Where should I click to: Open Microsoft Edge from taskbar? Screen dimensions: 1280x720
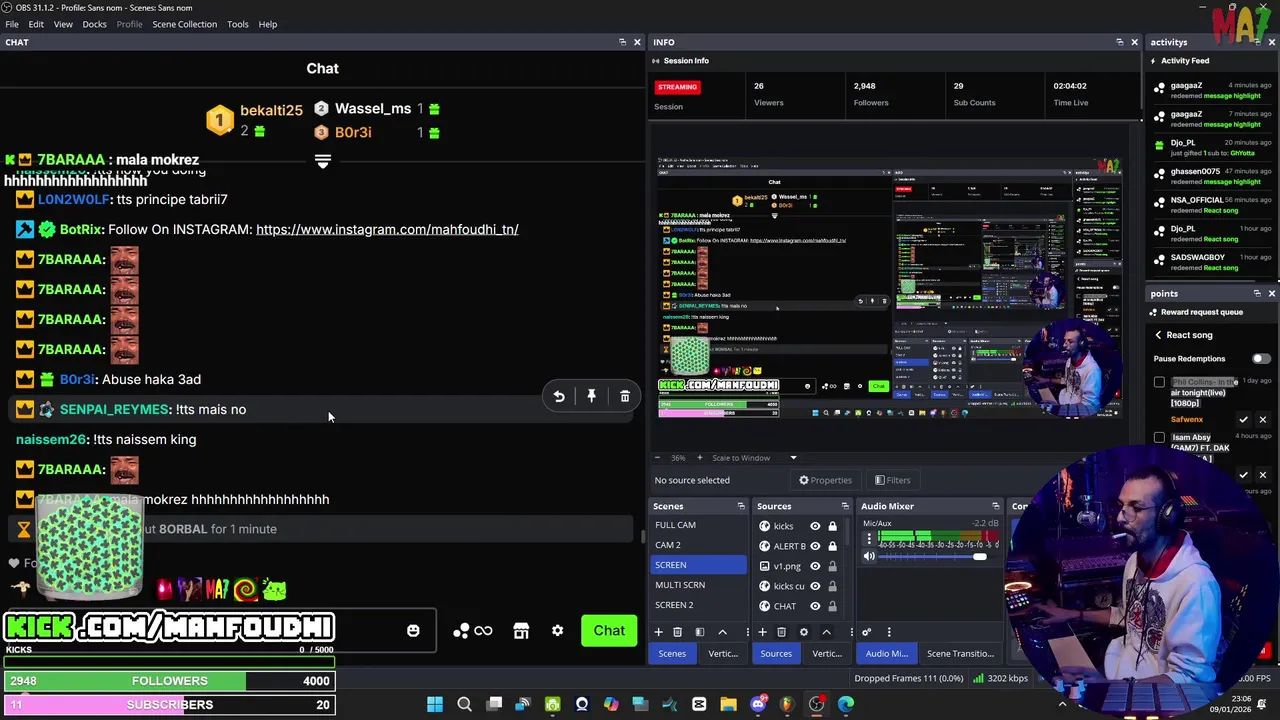click(846, 704)
